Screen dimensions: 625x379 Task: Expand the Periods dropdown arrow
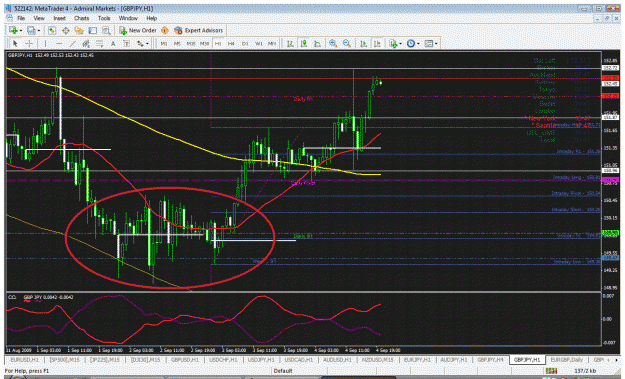(418, 43)
